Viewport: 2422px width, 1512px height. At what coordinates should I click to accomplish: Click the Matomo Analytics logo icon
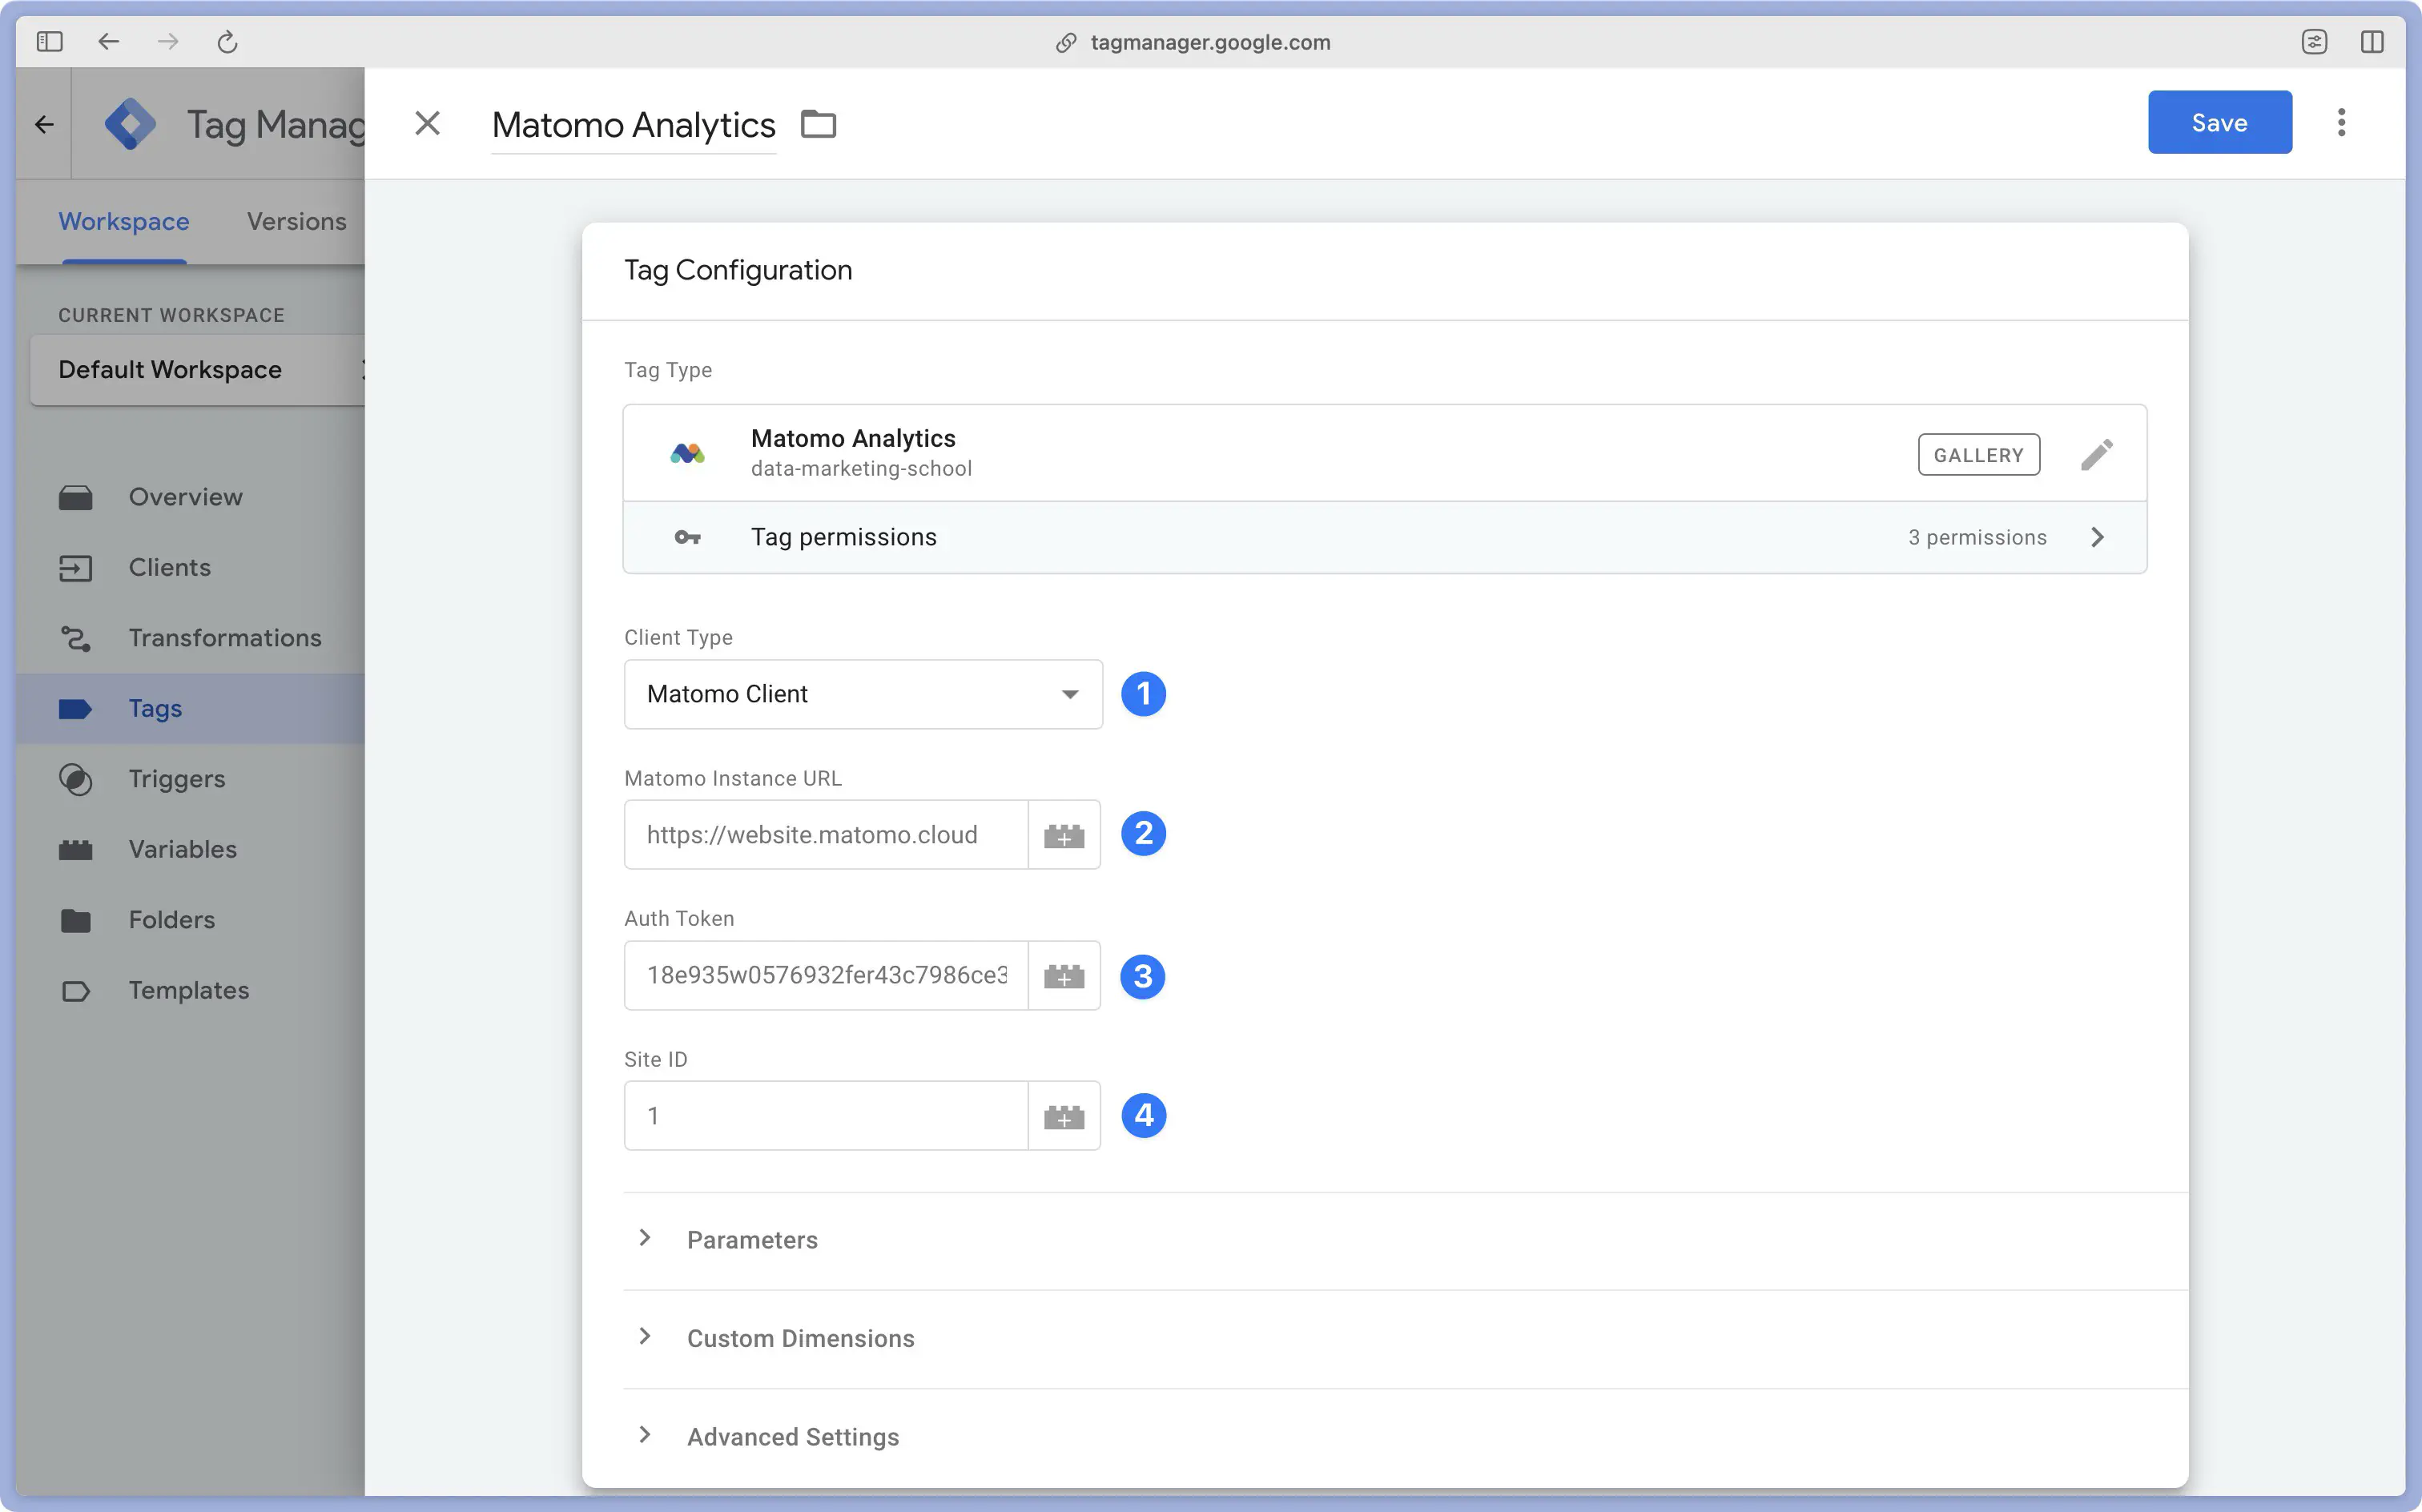[x=687, y=453]
